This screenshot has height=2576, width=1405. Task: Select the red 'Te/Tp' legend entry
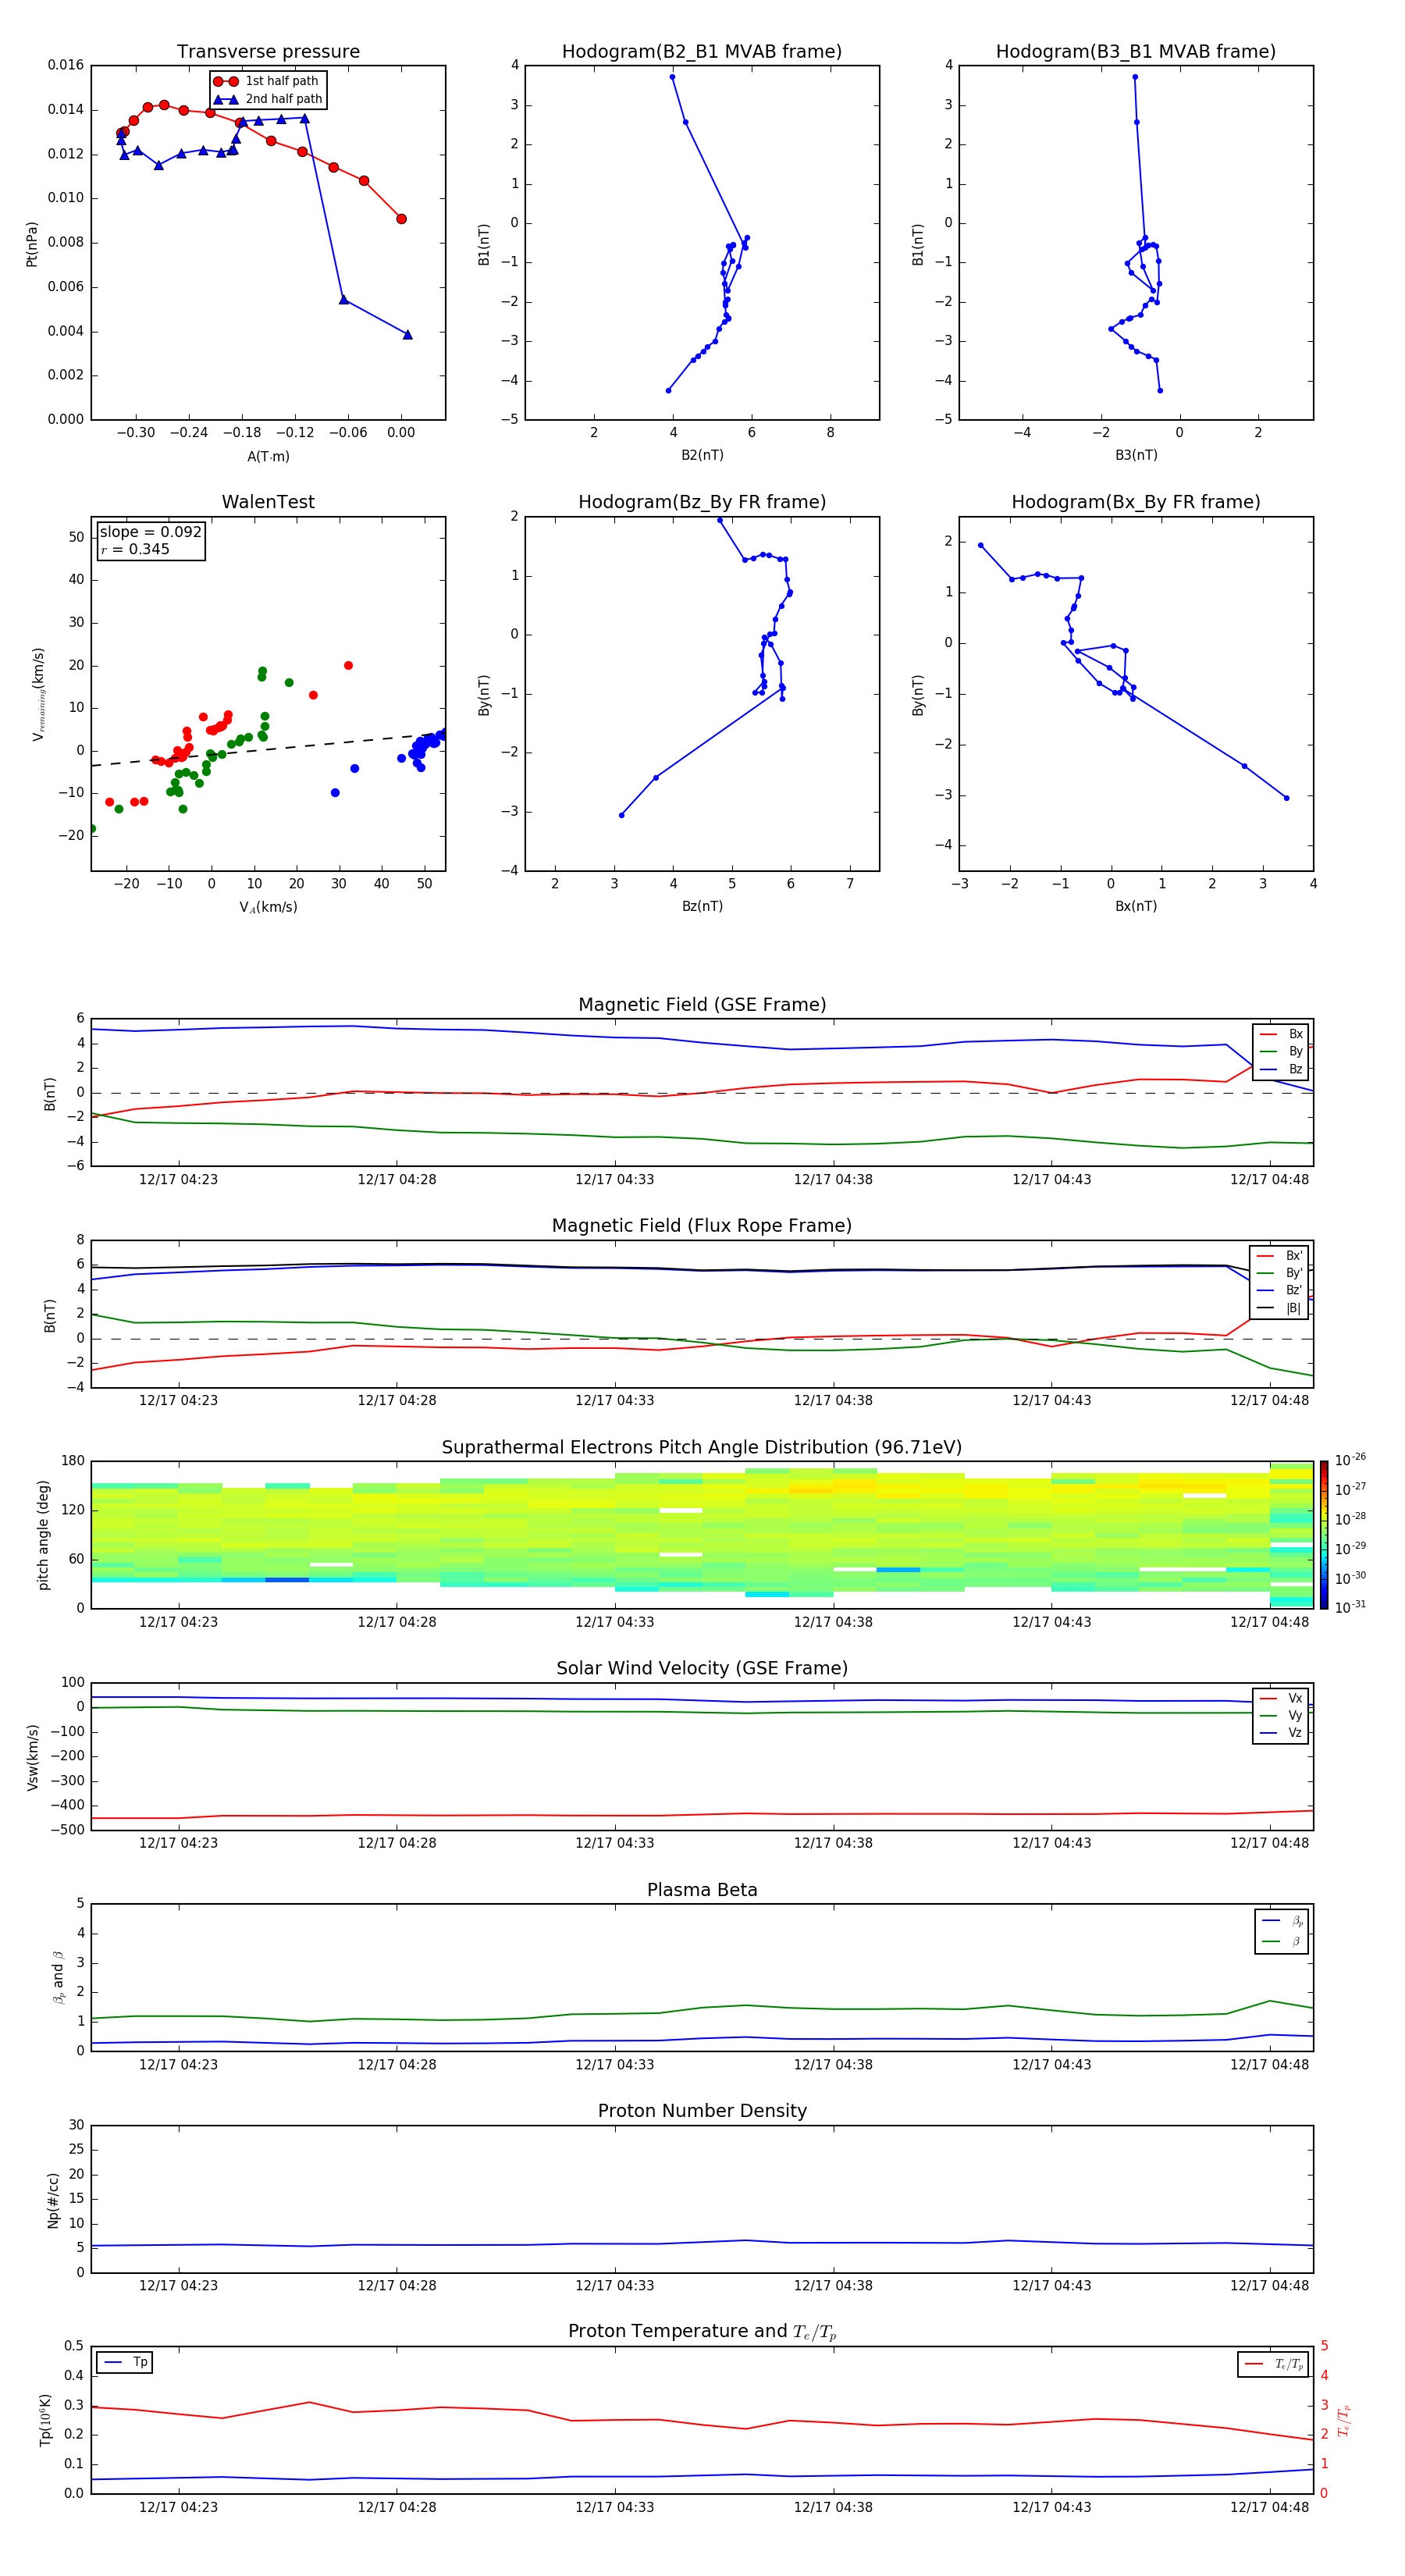pos(1274,2364)
